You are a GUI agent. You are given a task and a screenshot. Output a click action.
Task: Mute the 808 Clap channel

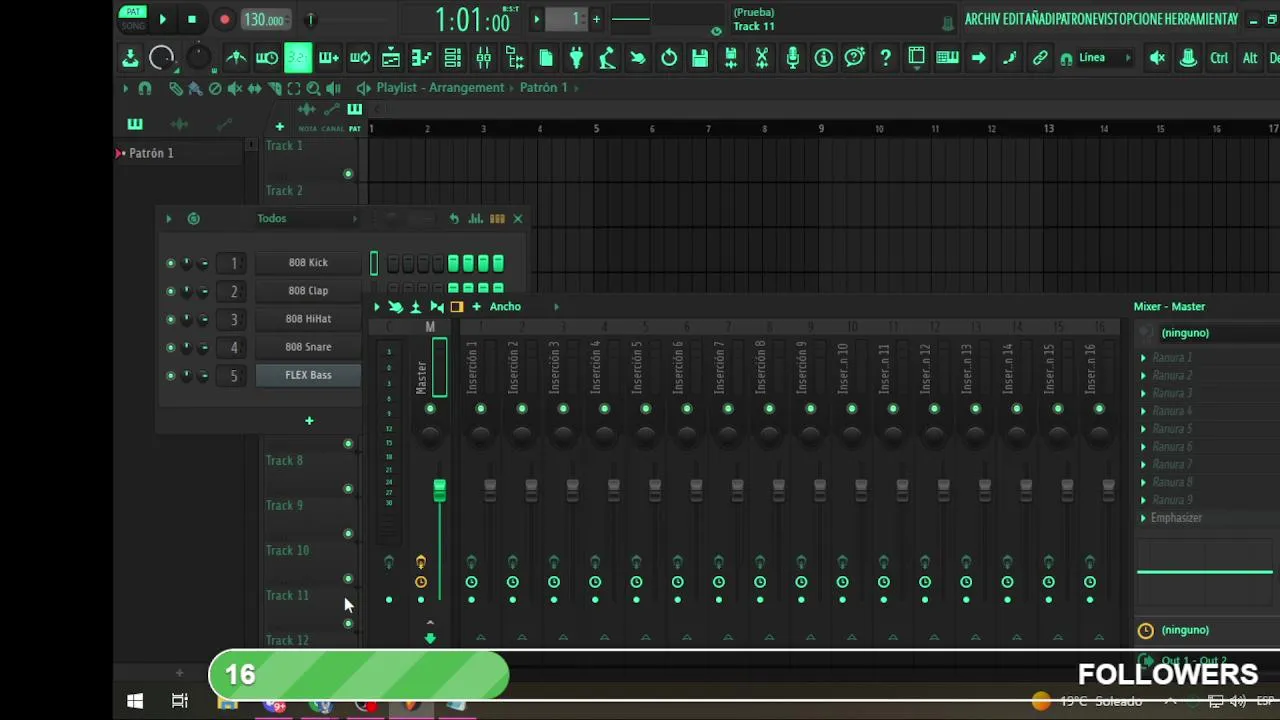point(170,291)
